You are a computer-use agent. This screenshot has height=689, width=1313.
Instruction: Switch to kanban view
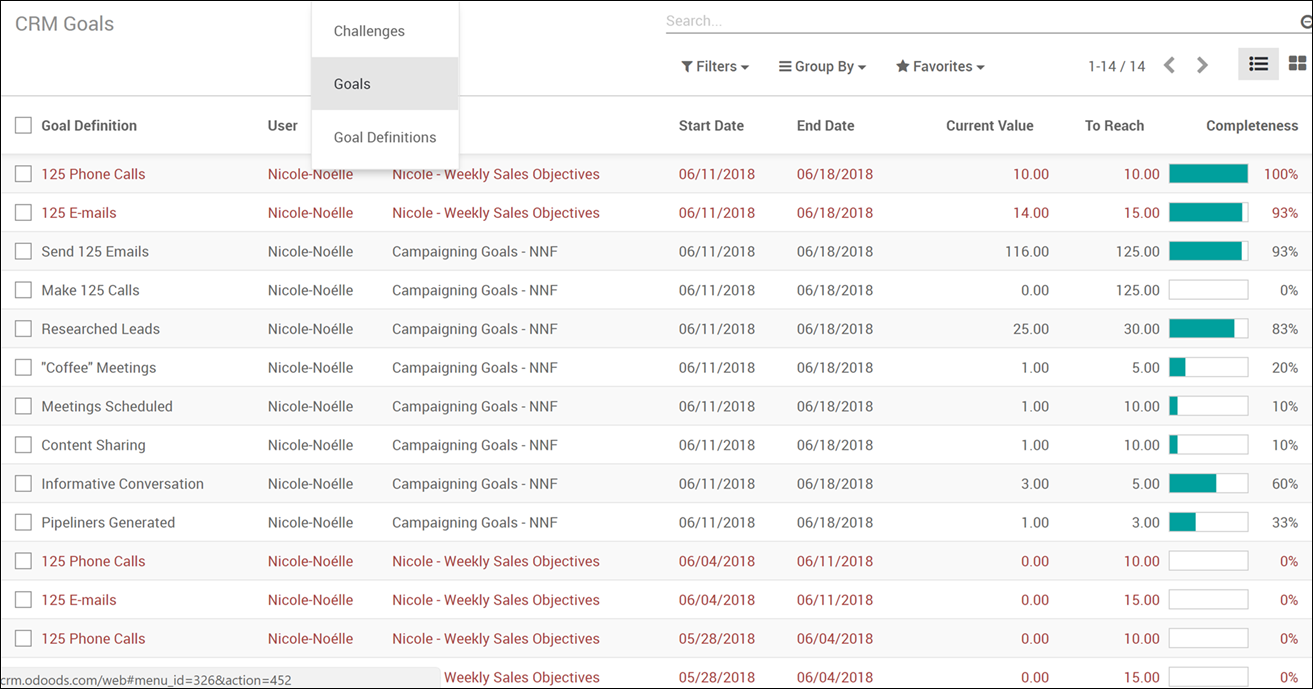(x=1296, y=64)
